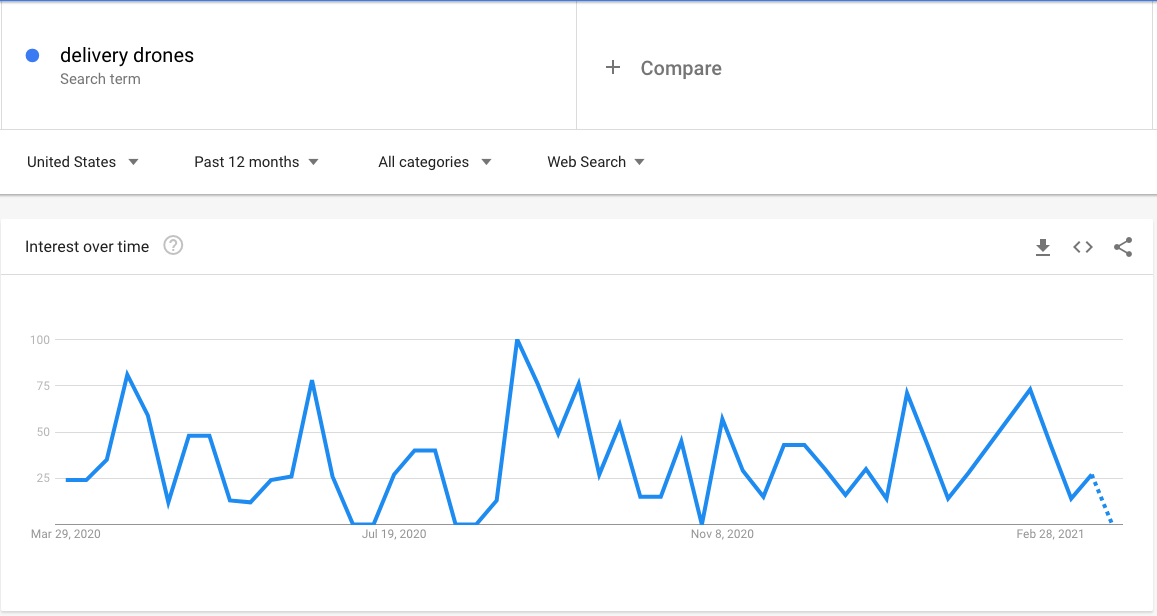Open the embed code icon
This screenshot has width=1157, height=616.
[x=1082, y=247]
